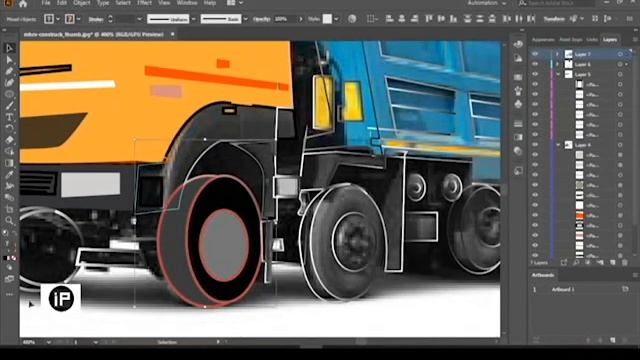Image resolution: width=640 pixels, height=360 pixels.
Task: Select the Selection tool in the toolbox
Action: click(9, 48)
